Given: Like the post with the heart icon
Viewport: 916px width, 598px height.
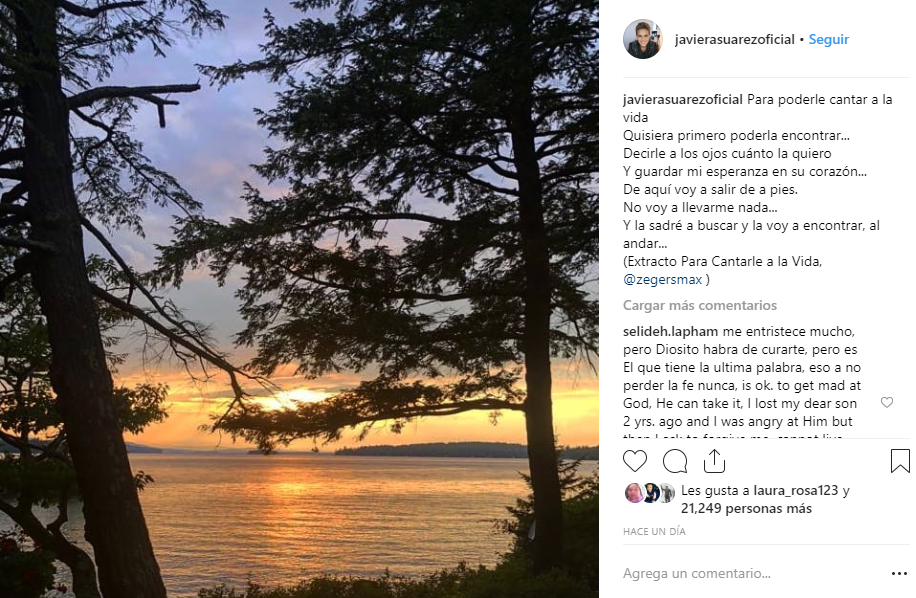Looking at the screenshot, I should point(635,461).
